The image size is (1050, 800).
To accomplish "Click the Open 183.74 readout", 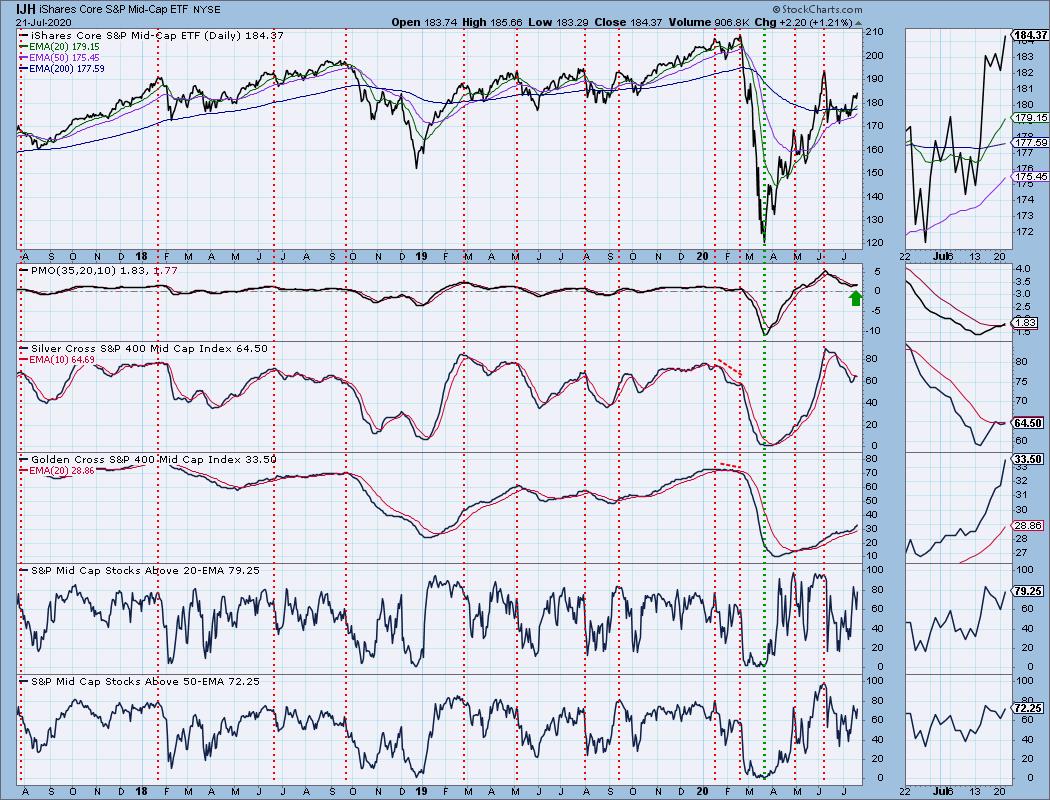I will click(425, 22).
